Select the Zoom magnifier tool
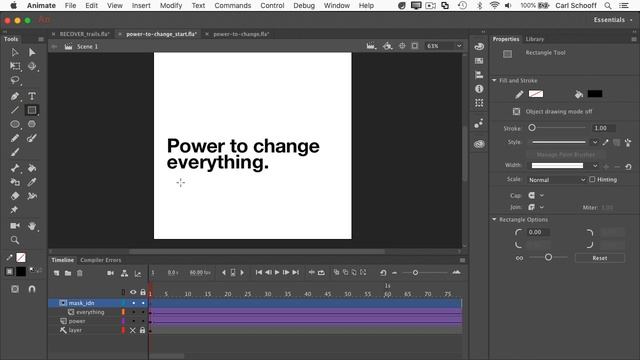640x360 pixels. click(15, 240)
